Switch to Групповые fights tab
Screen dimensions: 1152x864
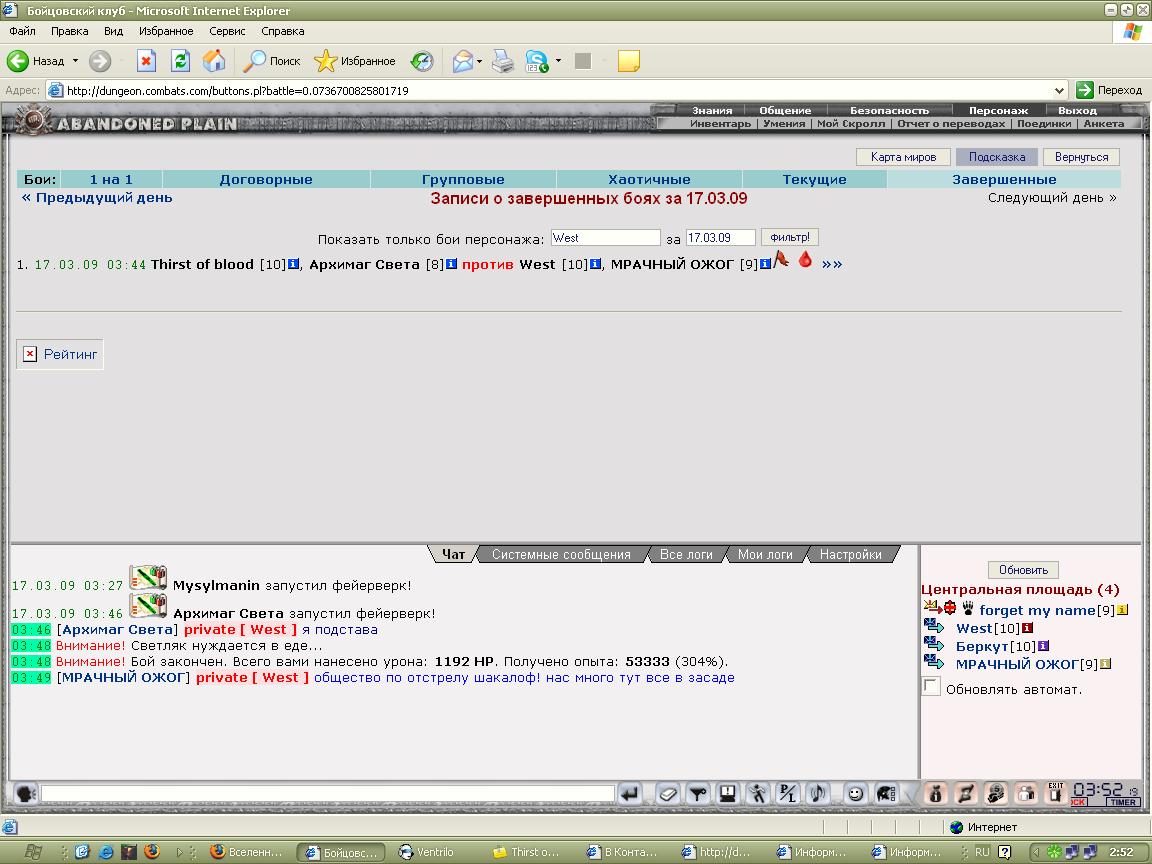point(463,179)
